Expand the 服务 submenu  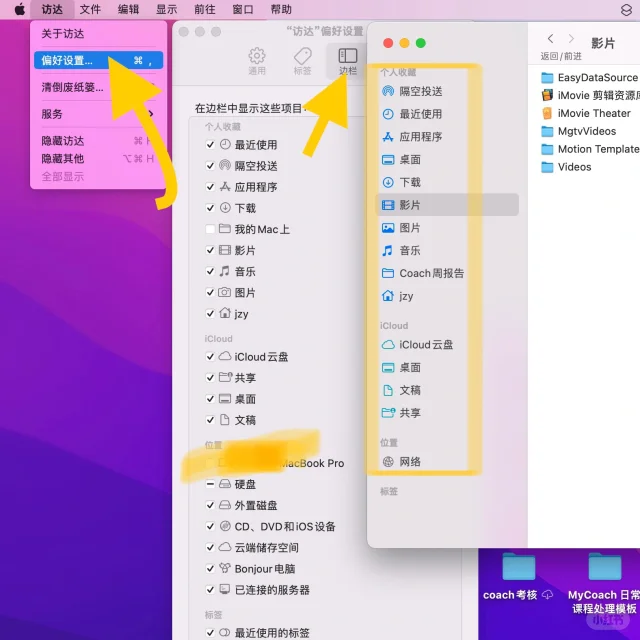(98, 114)
